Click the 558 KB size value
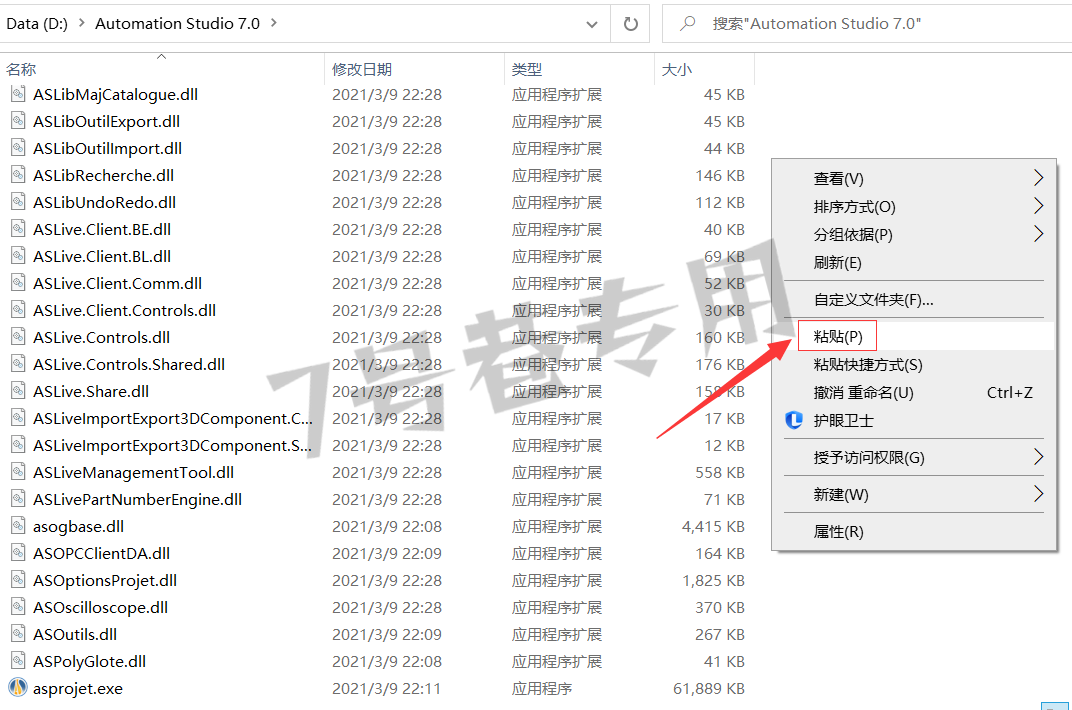This screenshot has width=1072, height=710. (720, 472)
